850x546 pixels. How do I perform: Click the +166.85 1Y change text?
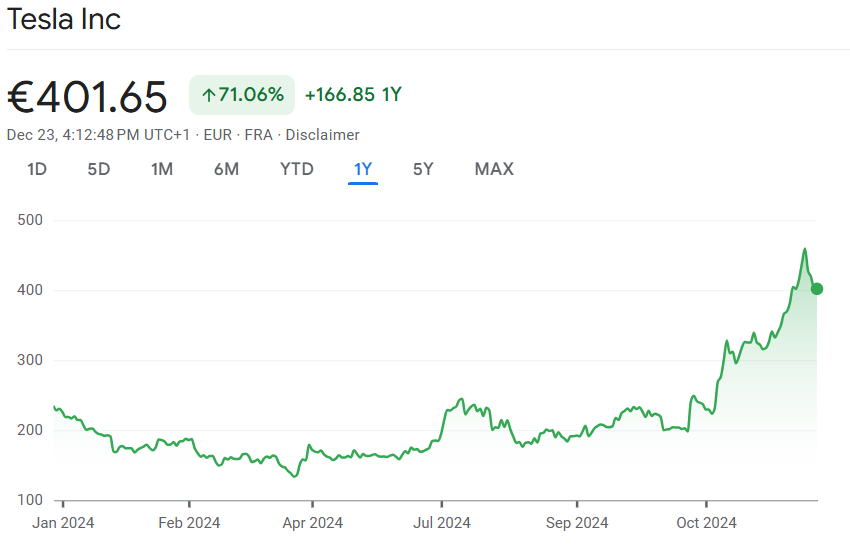pyautogui.click(x=353, y=95)
